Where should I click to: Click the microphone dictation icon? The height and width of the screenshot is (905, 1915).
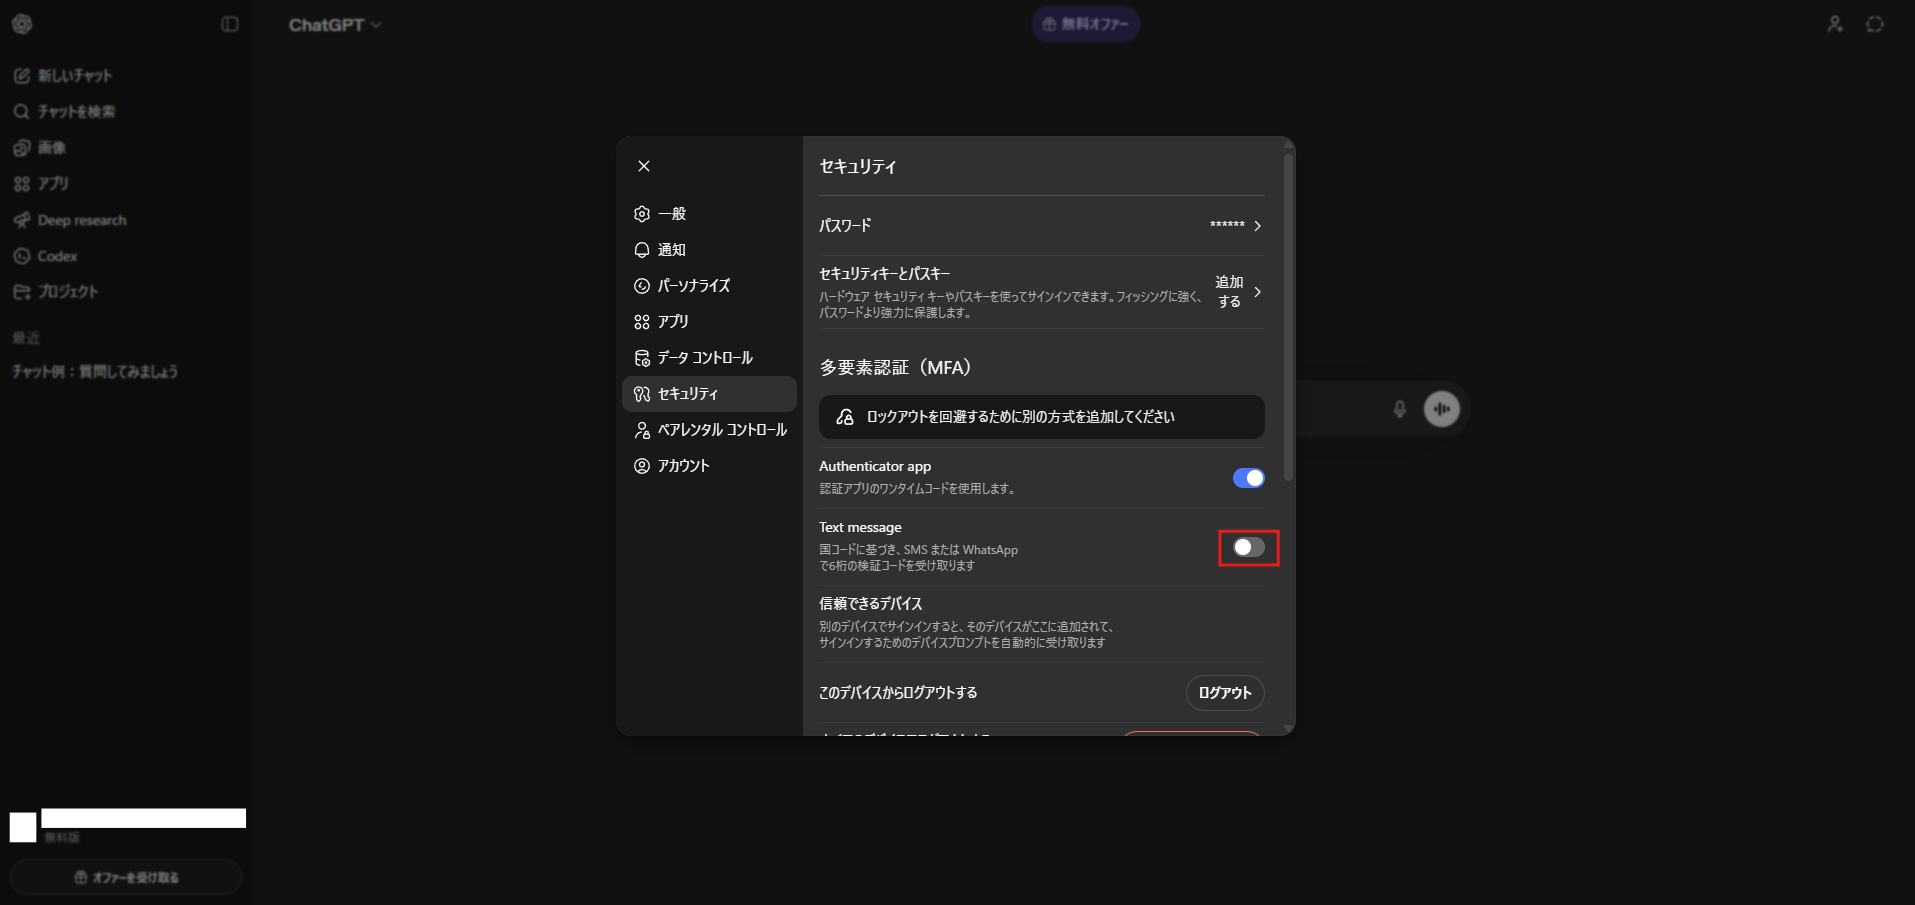(x=1400, y=409)
